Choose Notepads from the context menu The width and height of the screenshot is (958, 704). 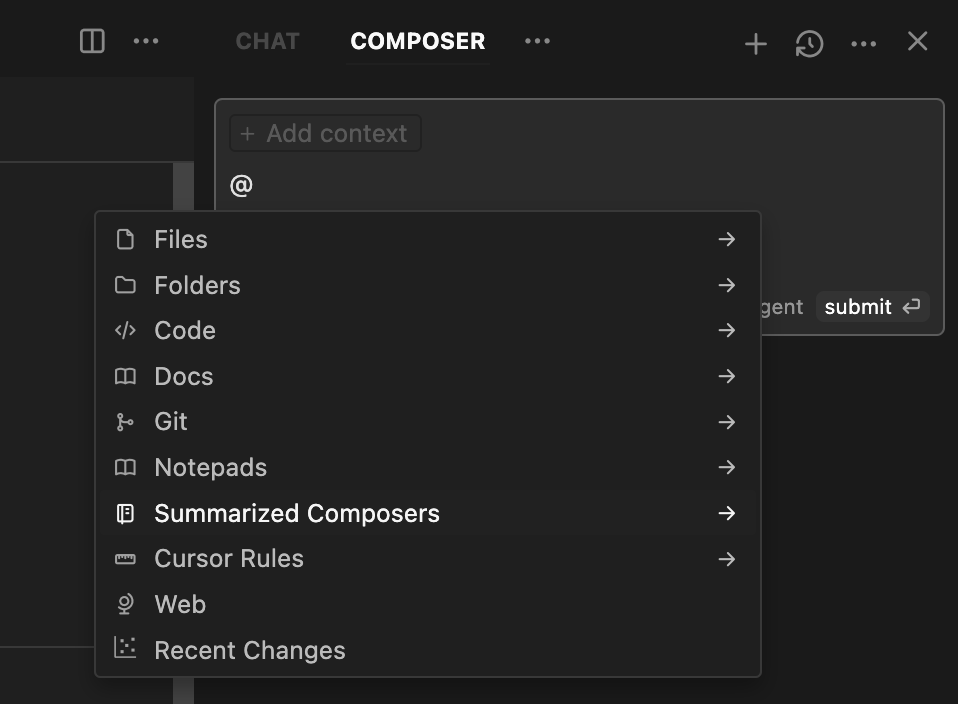(x=210, y=467)
